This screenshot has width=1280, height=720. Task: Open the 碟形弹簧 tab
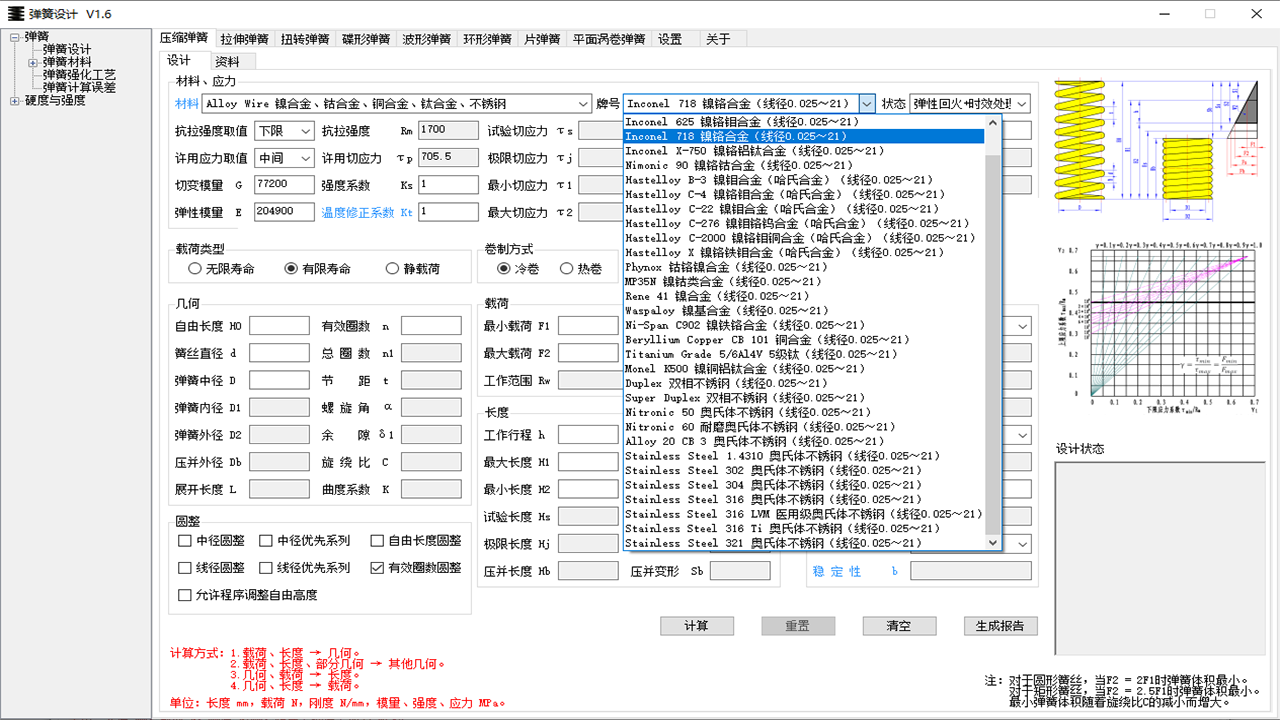click(x=365, y=38)
